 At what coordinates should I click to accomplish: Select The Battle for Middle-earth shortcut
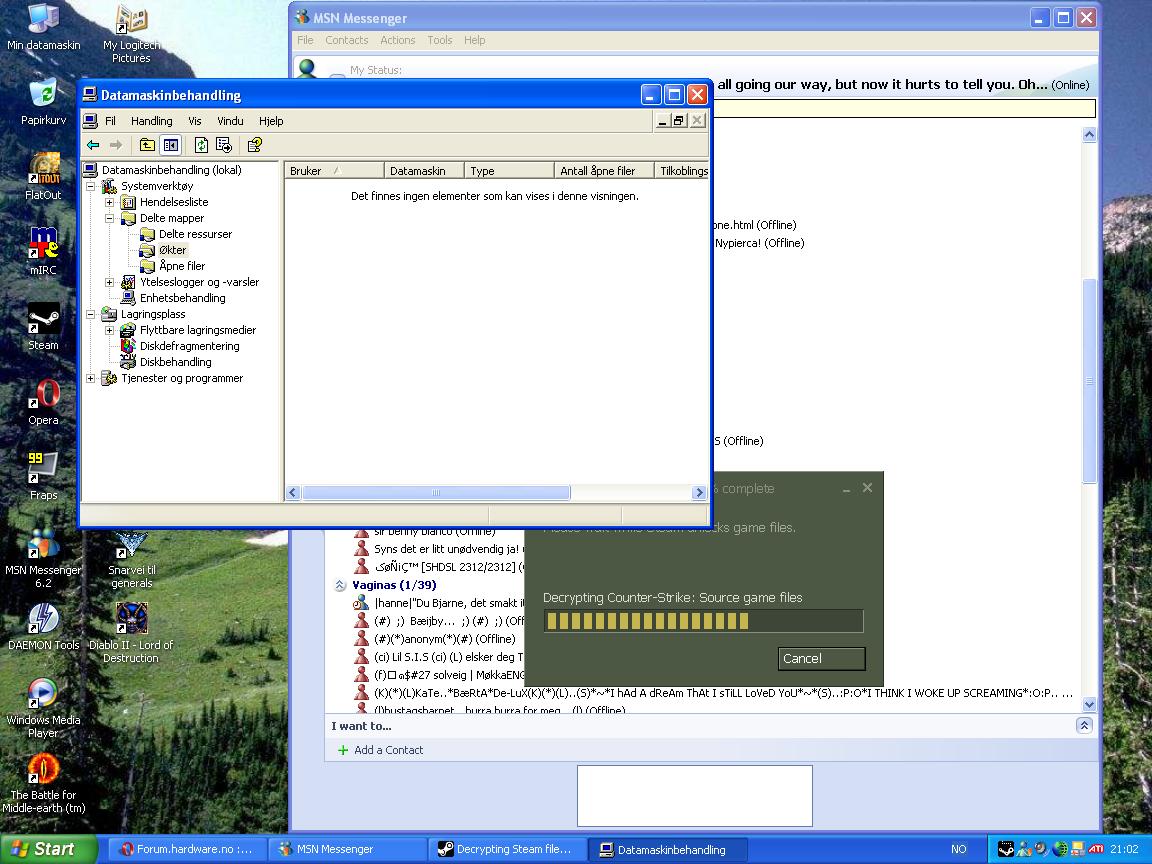click(x=43, y=783)
